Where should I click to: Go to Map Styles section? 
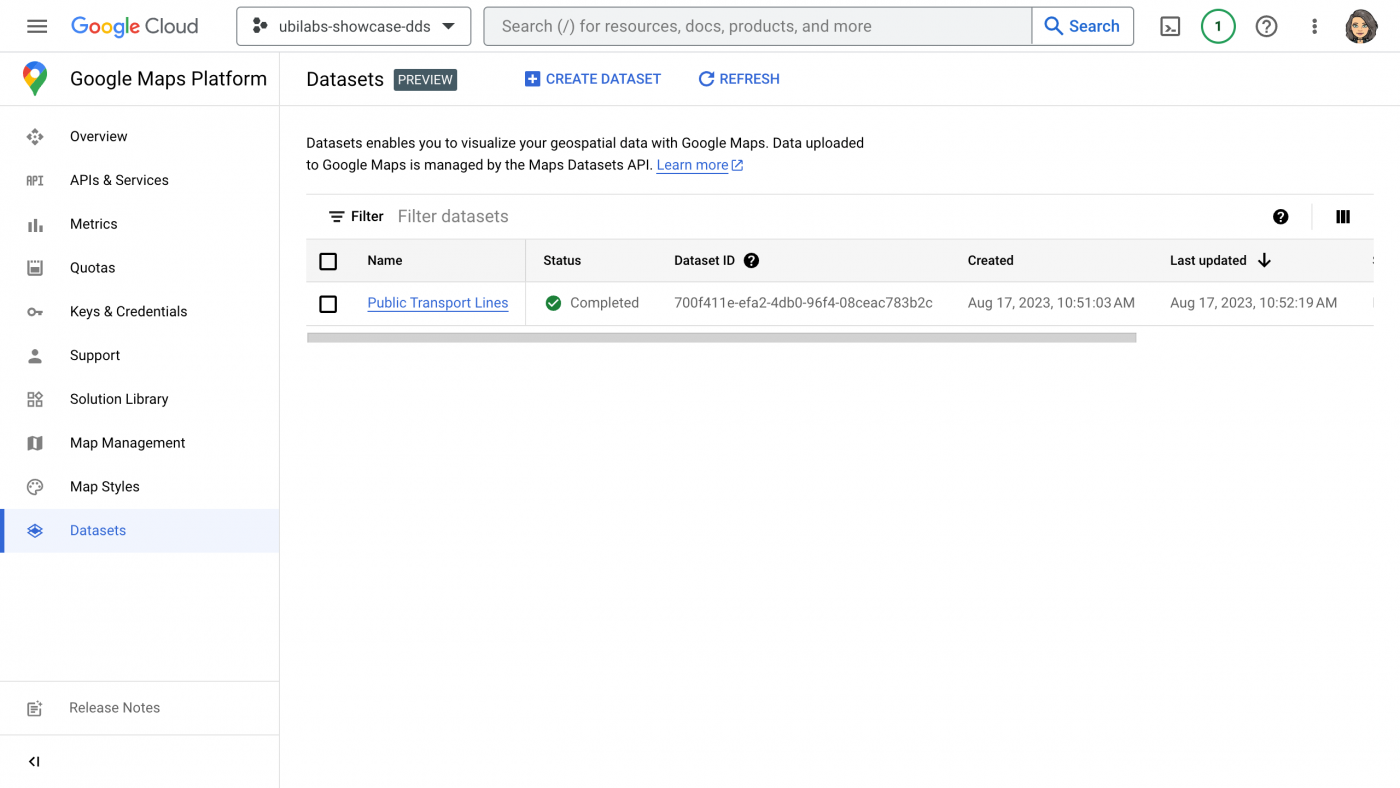pos(104,486)
